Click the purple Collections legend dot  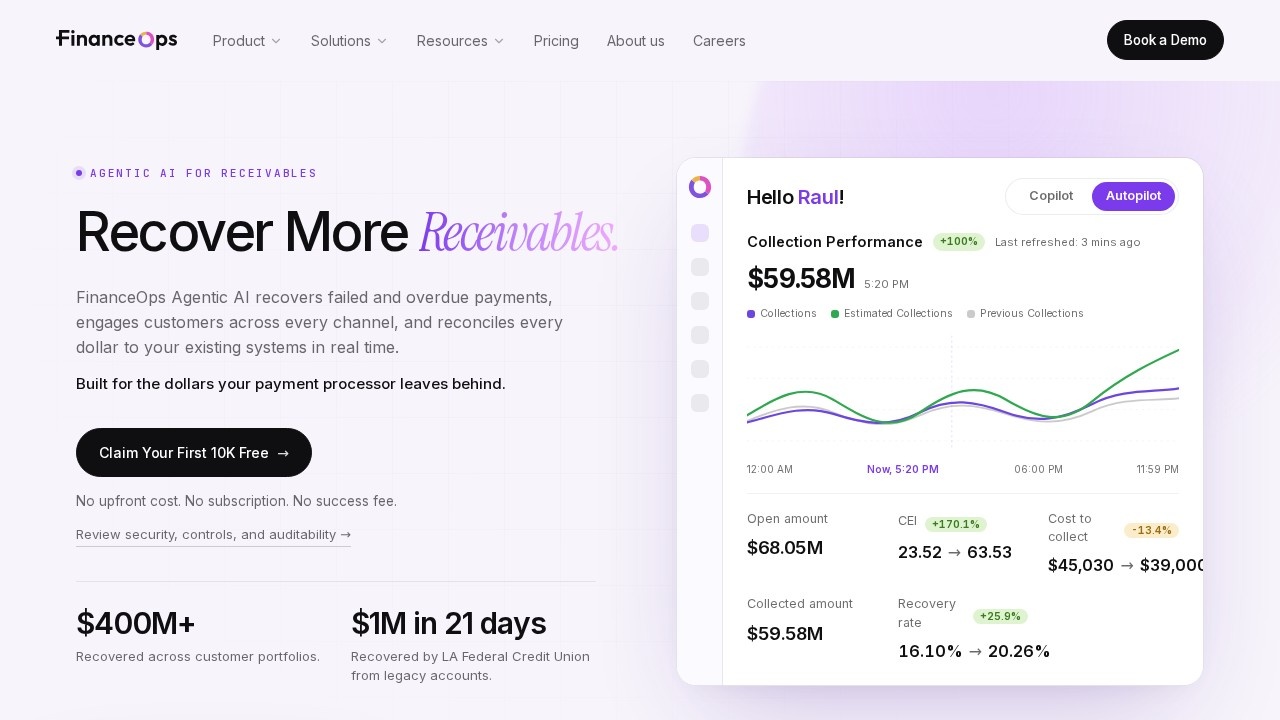click(x=751, y=314)
